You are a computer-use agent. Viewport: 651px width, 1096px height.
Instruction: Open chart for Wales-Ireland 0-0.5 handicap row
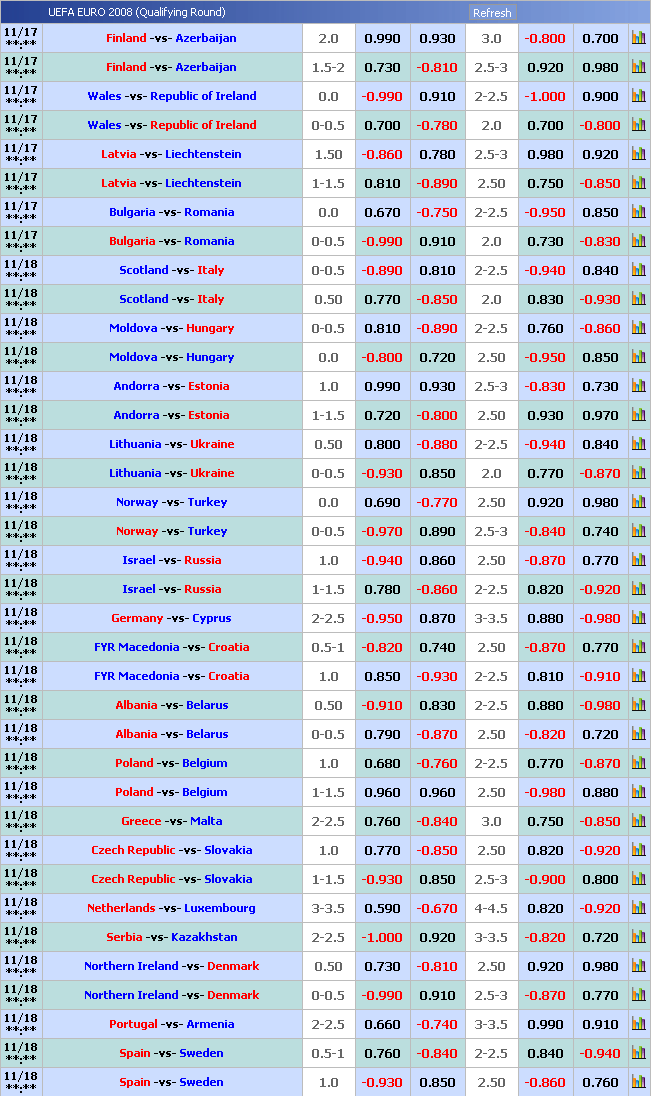coord(638,125)
